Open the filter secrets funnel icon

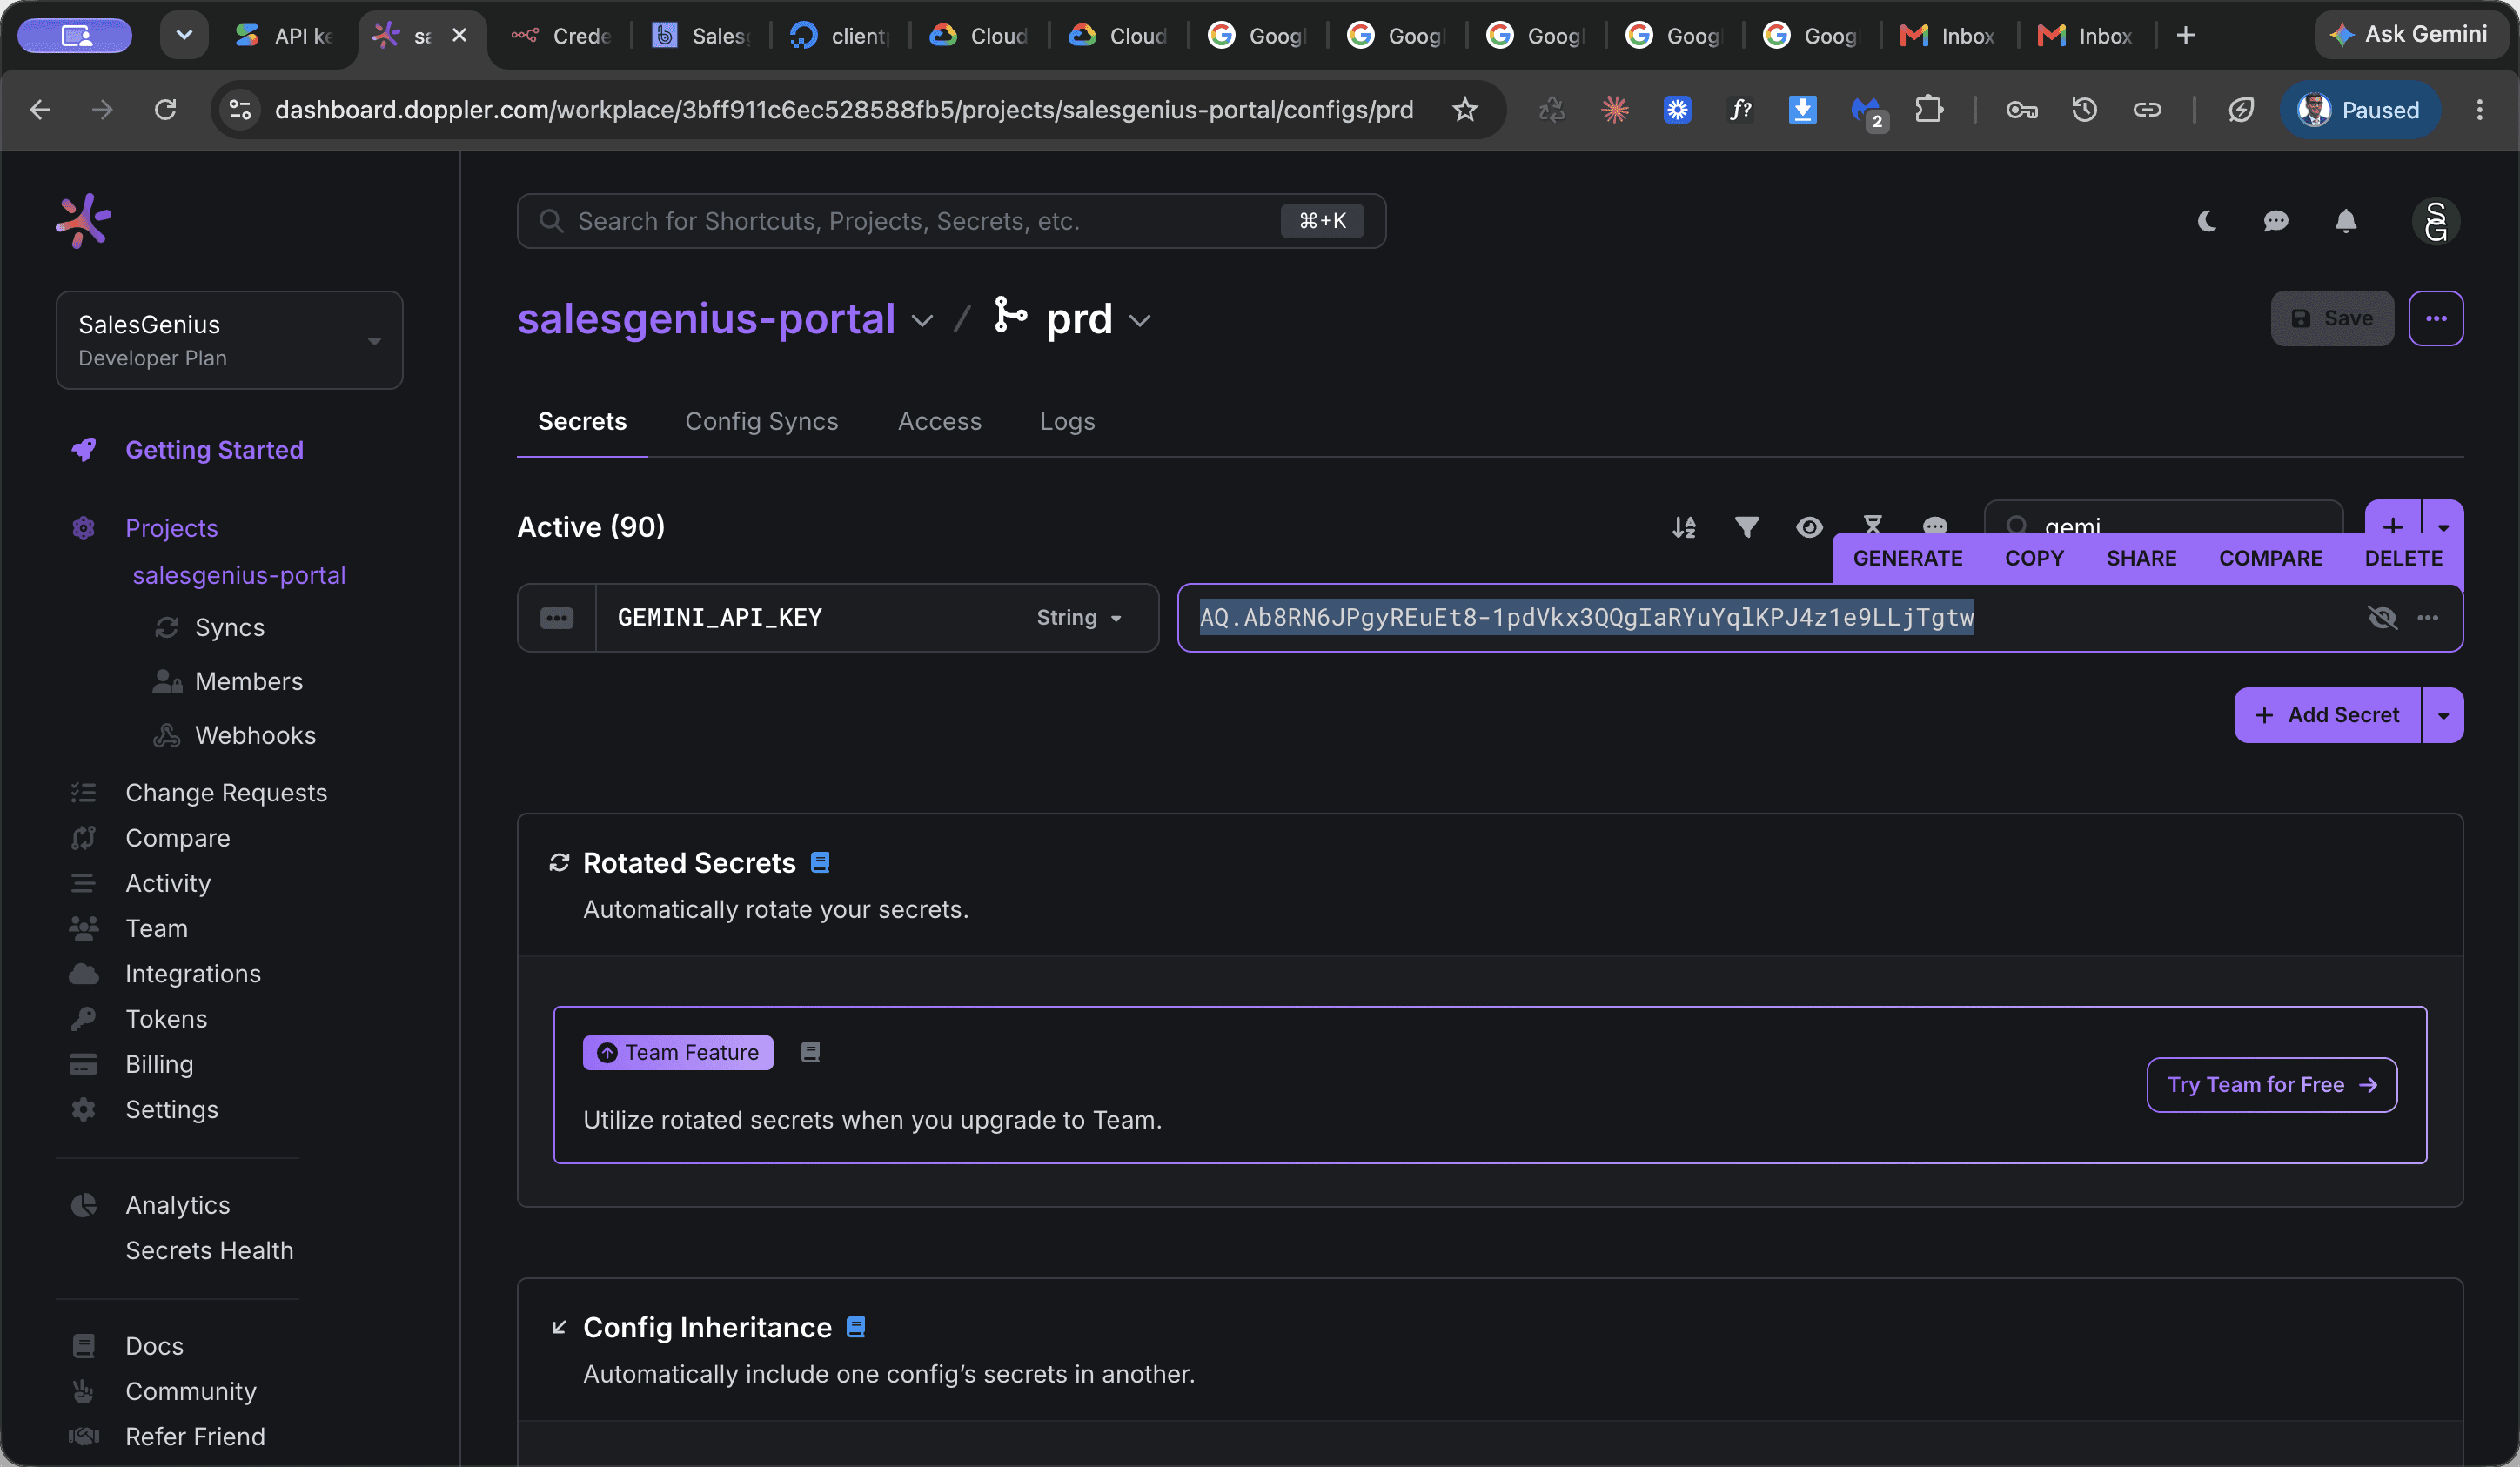pos(1747,527)
